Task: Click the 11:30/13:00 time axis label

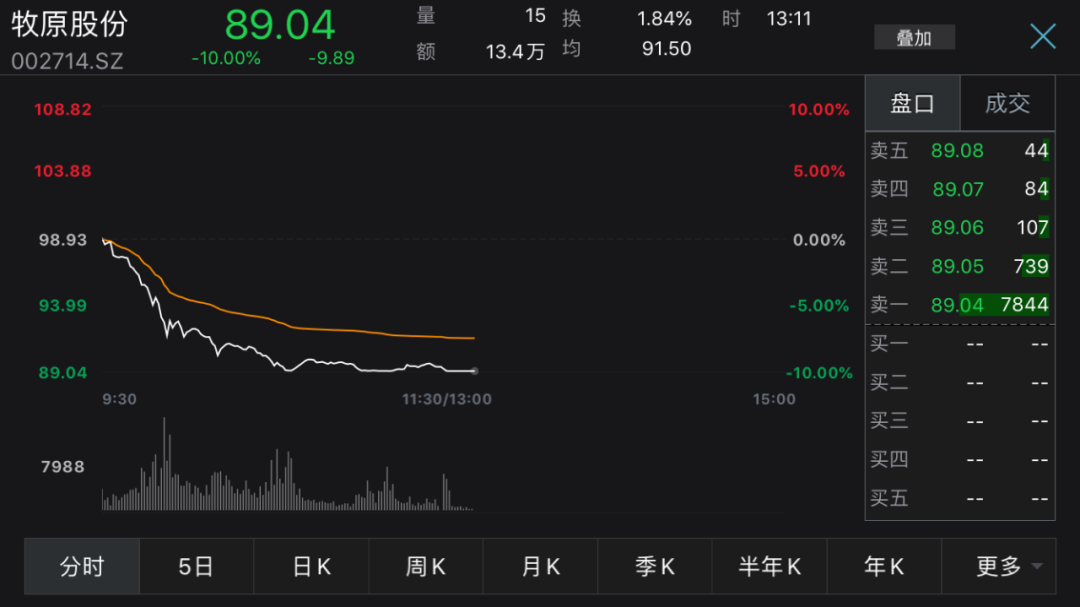Action: [446, 399]
